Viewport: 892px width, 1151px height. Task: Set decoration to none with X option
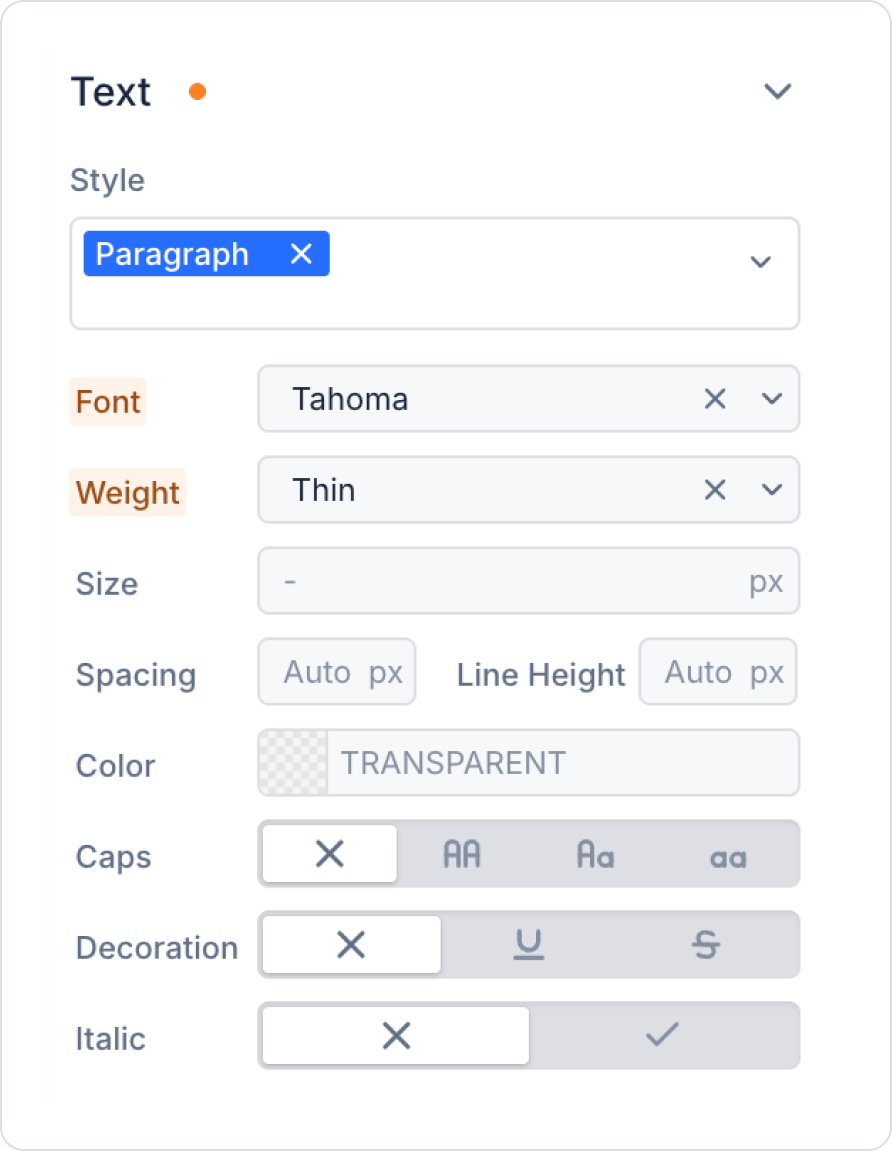(352, 945)
